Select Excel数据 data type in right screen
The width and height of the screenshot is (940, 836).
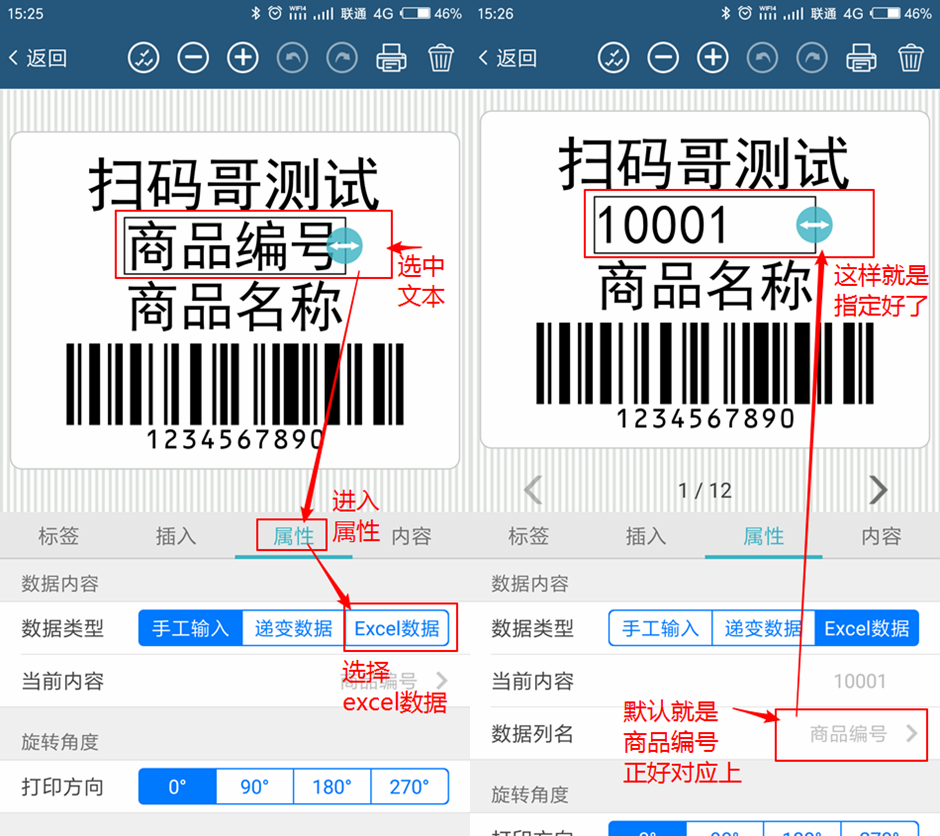pos(867,628)
